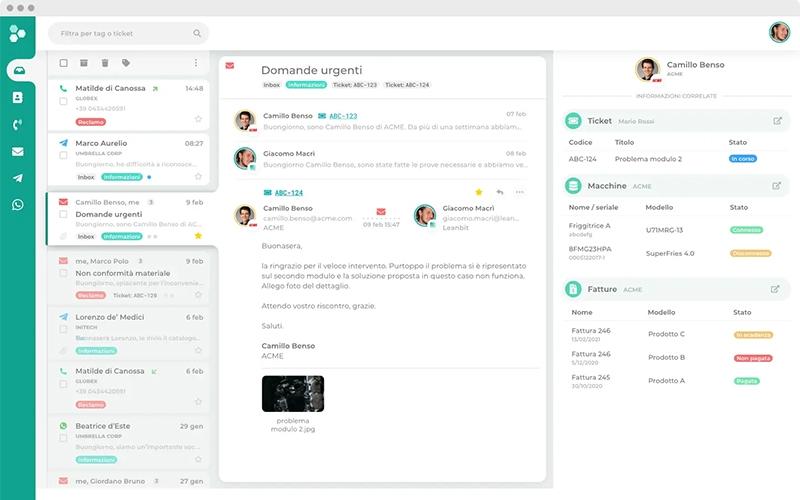Open the Telegram sidebar icon

[x=17, y=178]
